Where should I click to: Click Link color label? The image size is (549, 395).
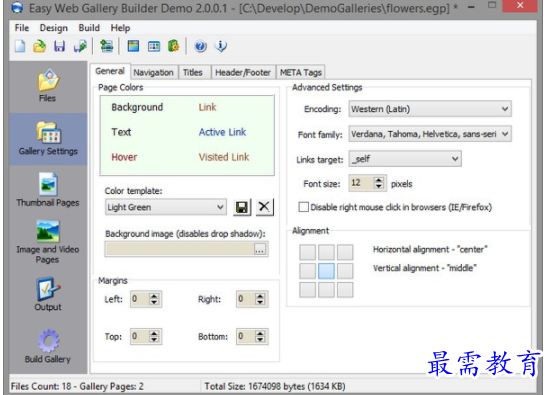pos(208,107)
